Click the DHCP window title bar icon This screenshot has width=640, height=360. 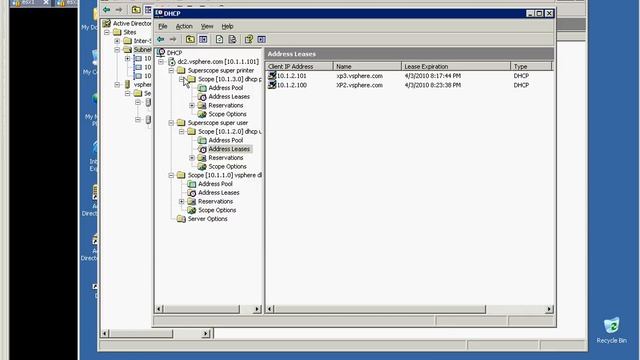click(x=159, y=13)
